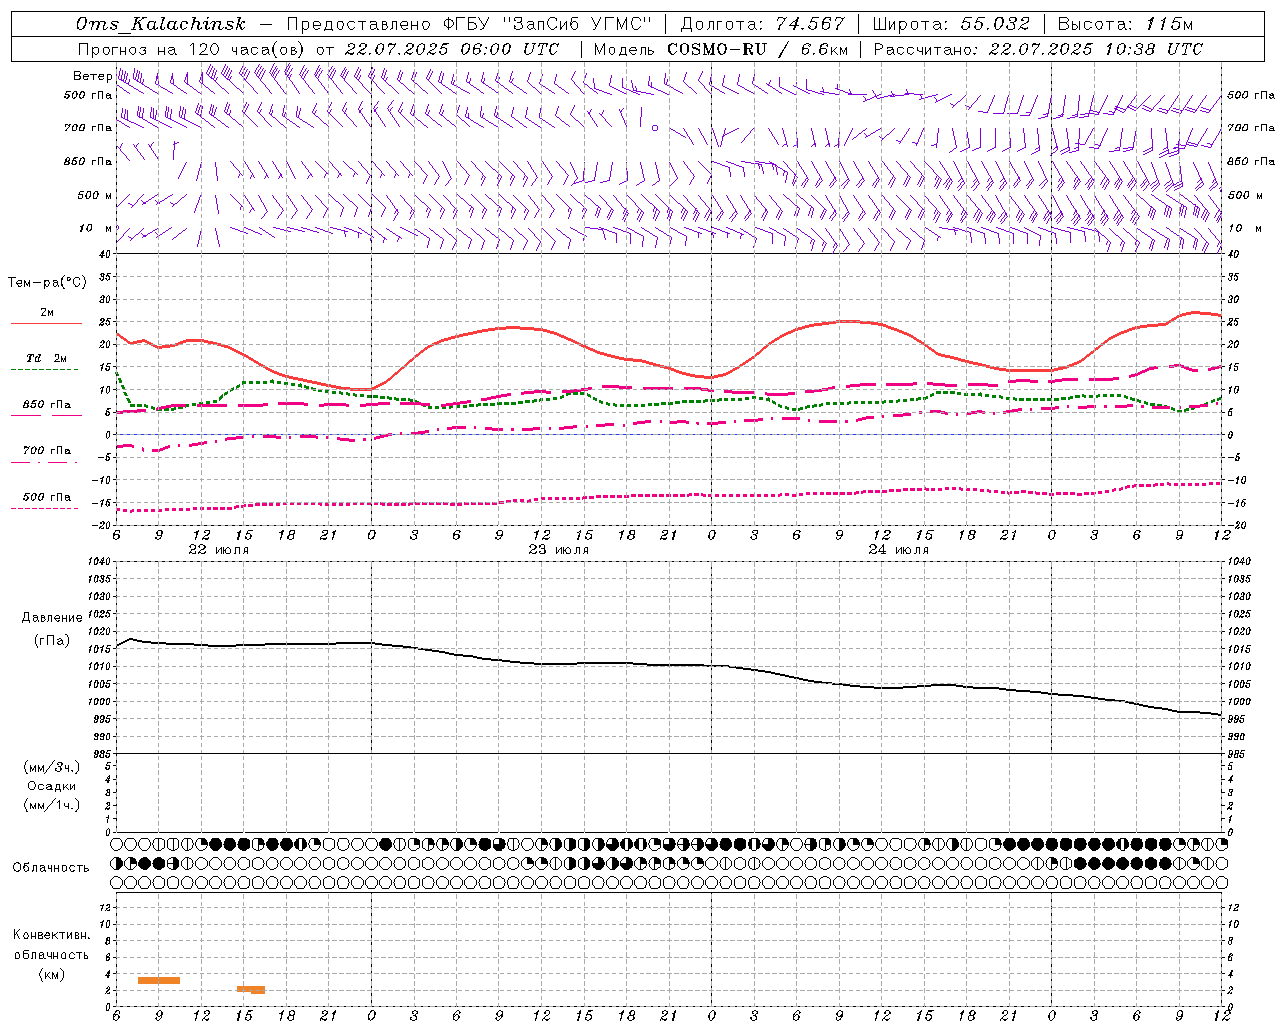Select the longitude value Долгота: 74.567
The image size is (1280, 1024).
pyautogui.click(x=762, y=24)
